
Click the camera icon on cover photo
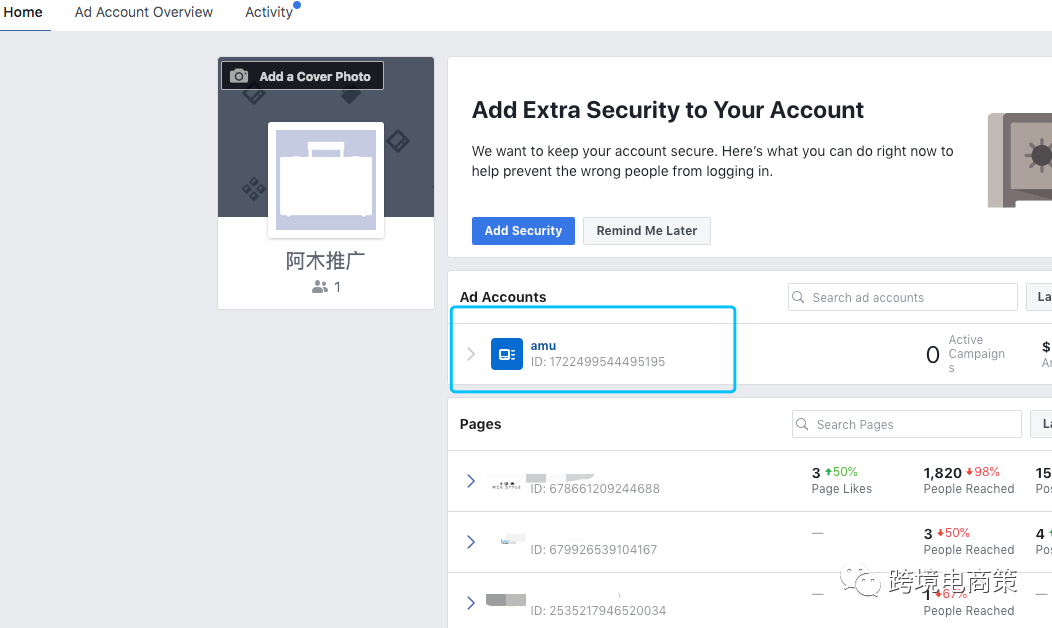pyautogui.click(x=239, y=76)
